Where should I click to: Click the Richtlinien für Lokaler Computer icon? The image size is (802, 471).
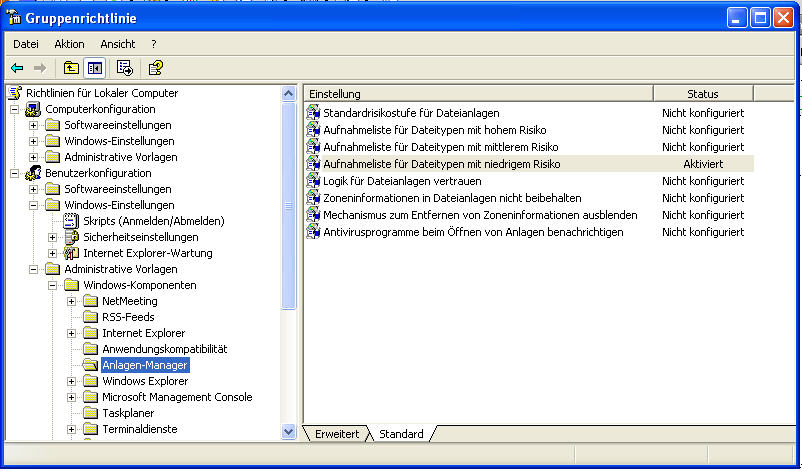pos(15,93)
